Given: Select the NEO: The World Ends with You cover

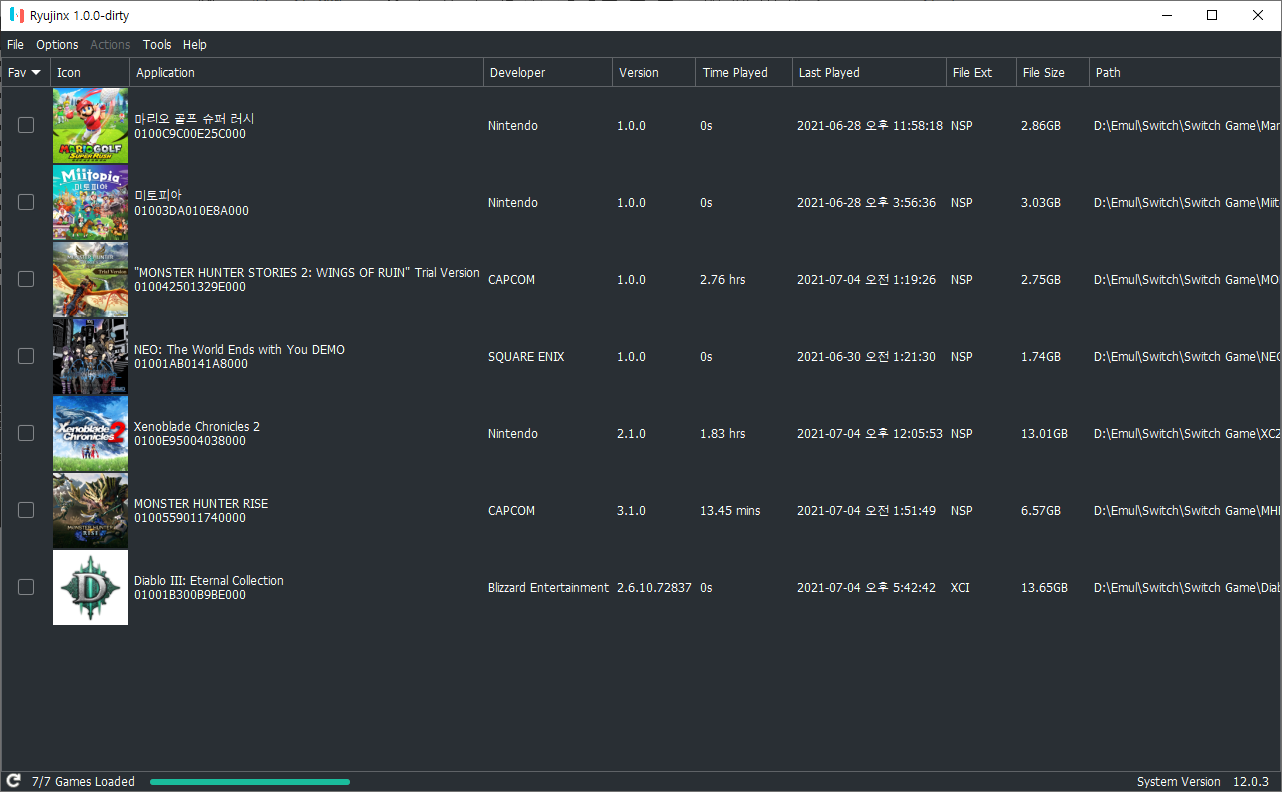Looking at the screenshot, I should pos(90,357).
